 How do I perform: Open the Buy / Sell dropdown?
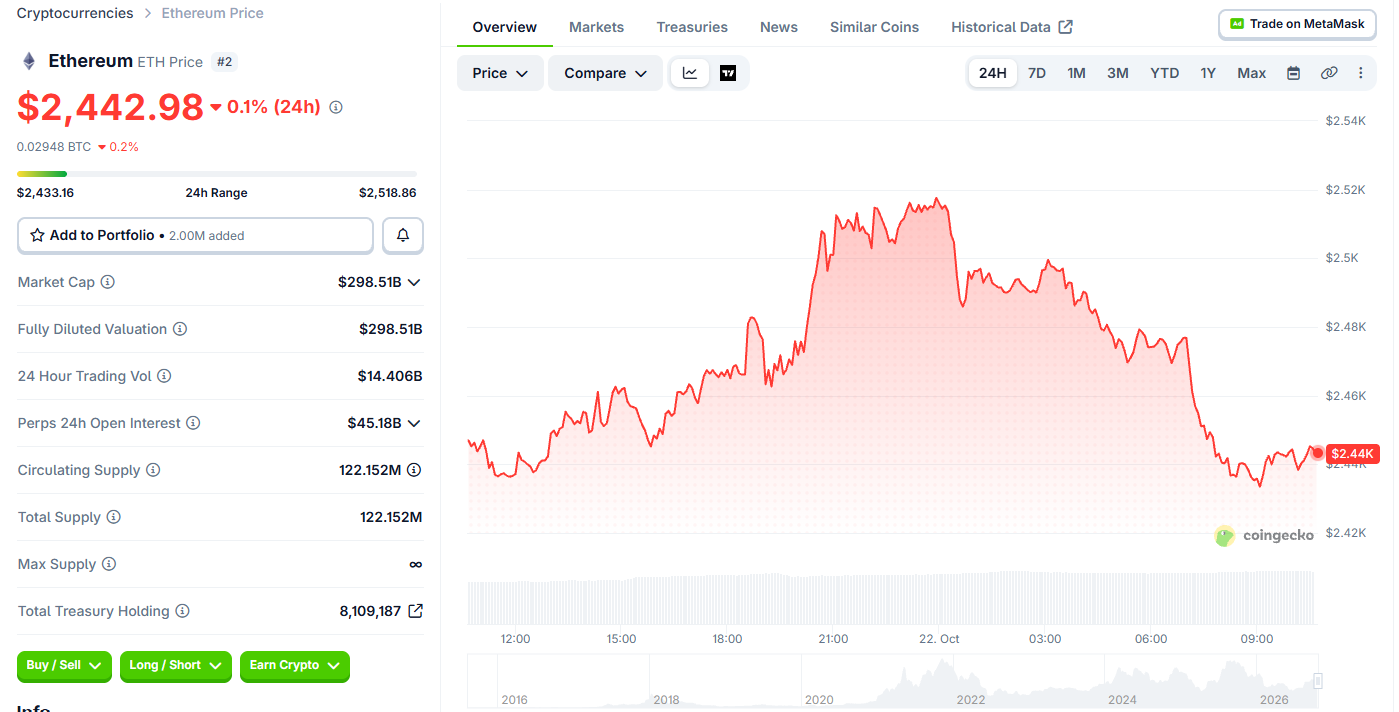(x=64, y=666)
